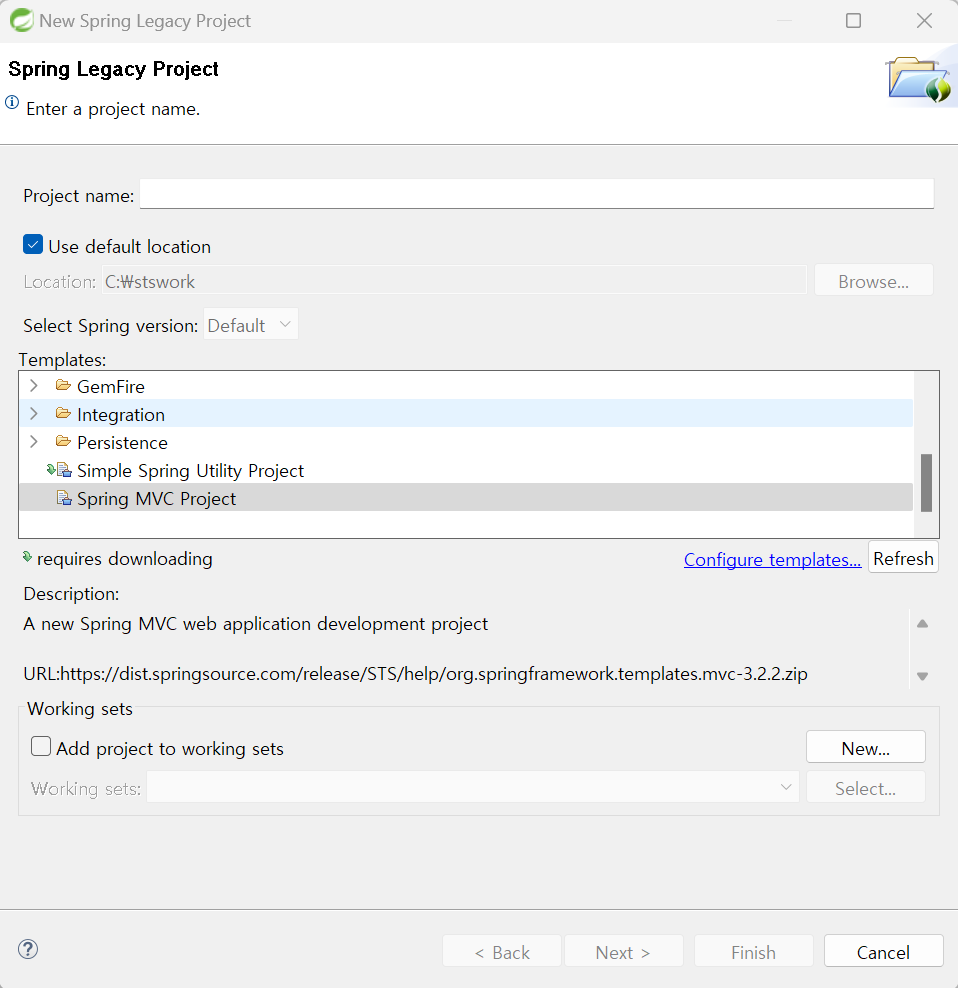Screen dimensions: 958x988
Task: Click the requires downloading green arrow icon
Action: pyautogui.click(x=27, y=556)
